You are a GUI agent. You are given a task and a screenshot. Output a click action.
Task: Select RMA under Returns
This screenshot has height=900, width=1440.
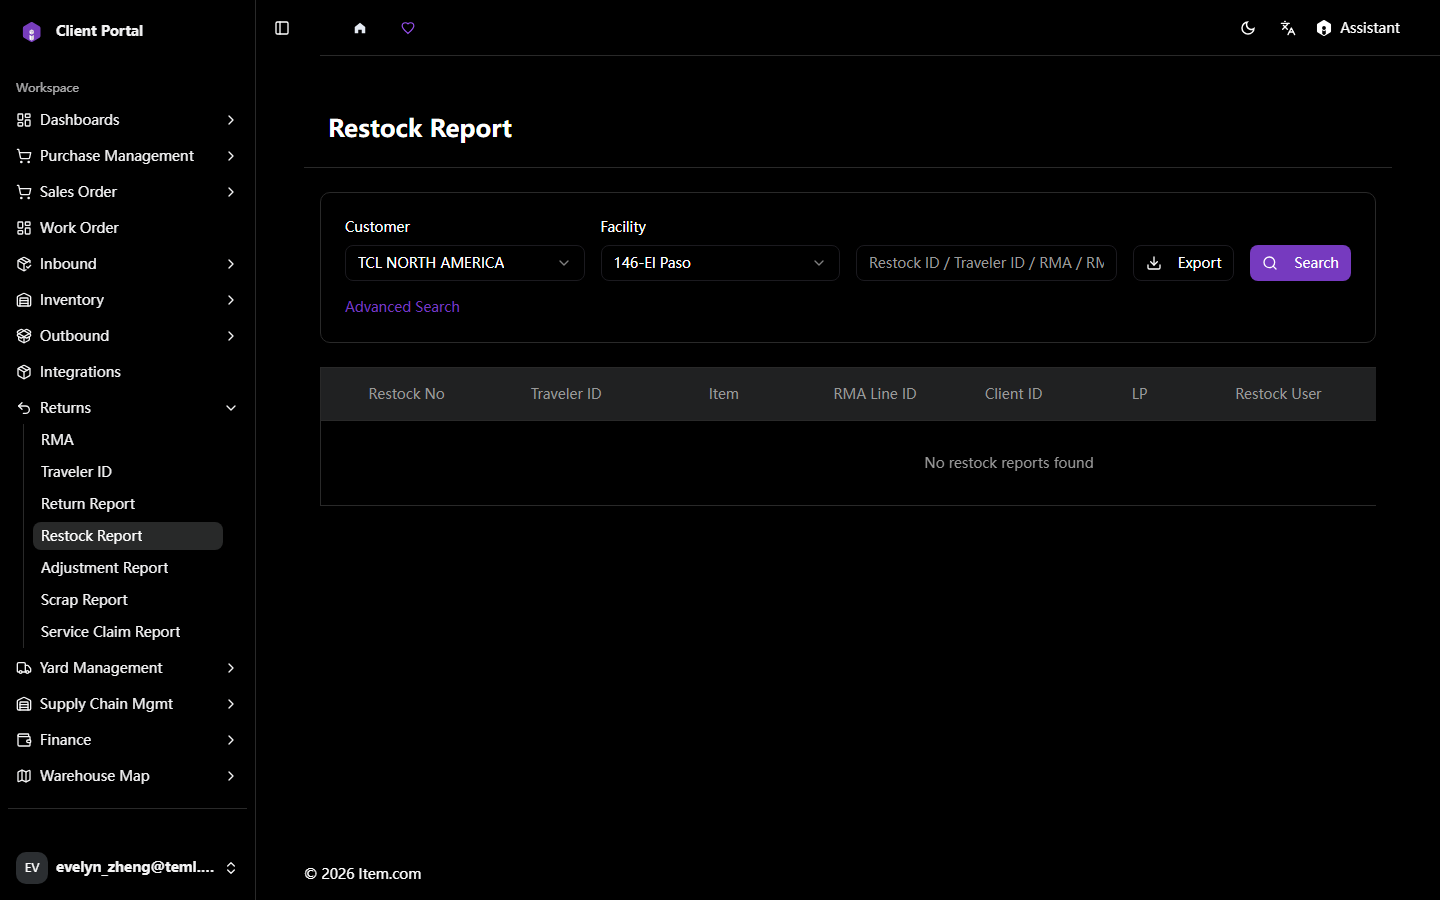128,440
